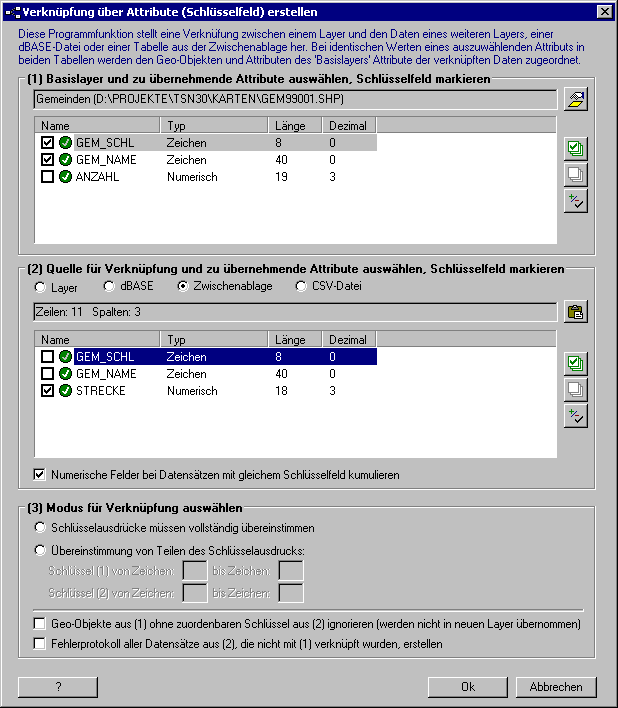
Task: Select GEM_NAME row in source list
Action: tap(206, 374)
